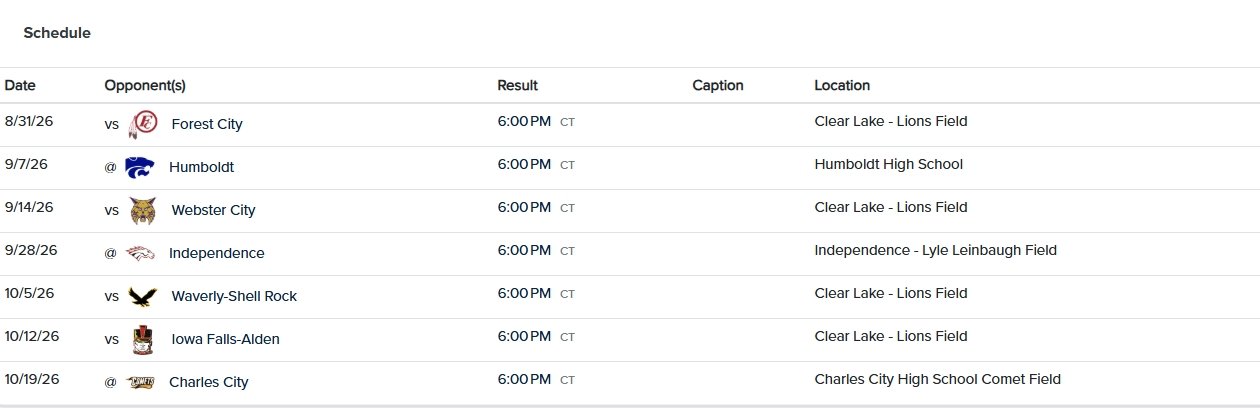Open the Charles City team link
This screenshot has height=408, width=1260.
pyautogui.click(x=209, y=382)
